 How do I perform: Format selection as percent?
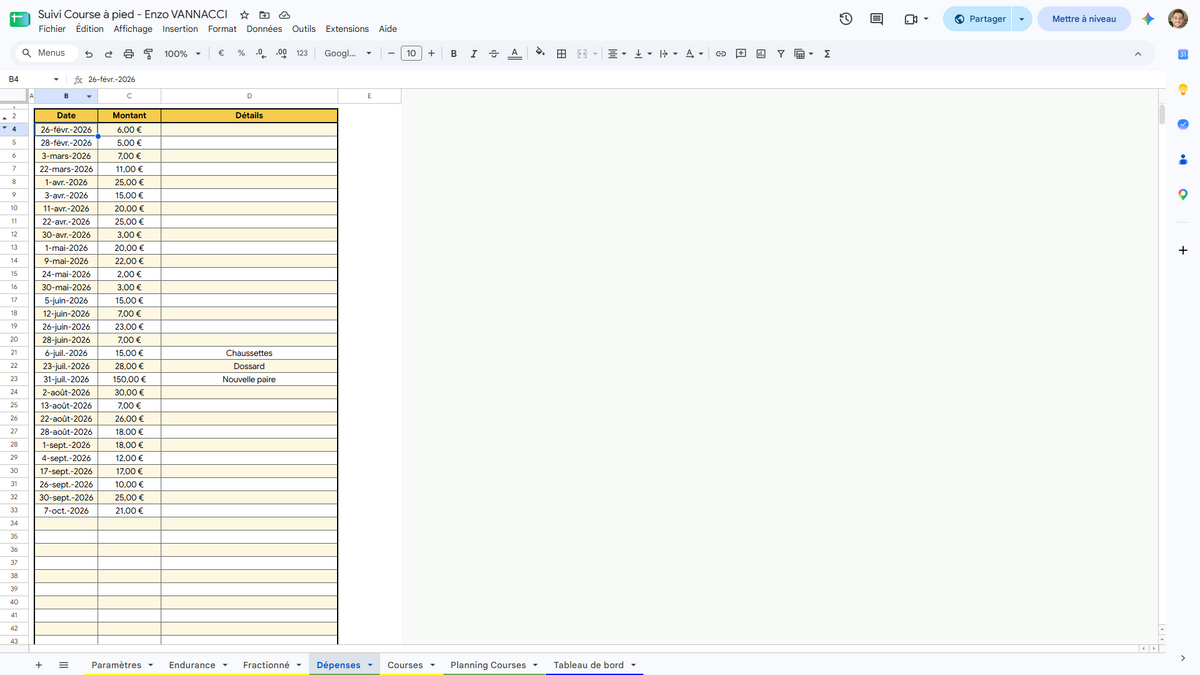click(241, 54)
